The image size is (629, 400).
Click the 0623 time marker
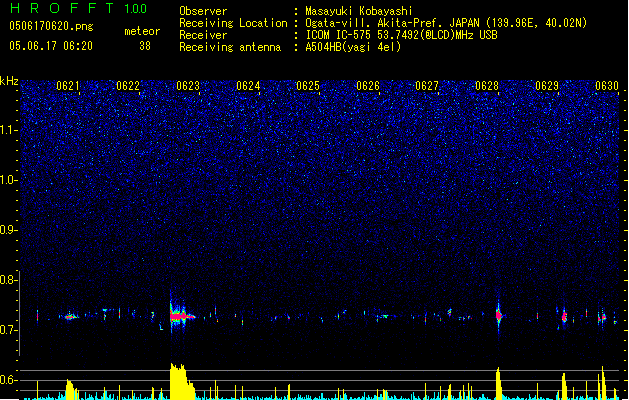click(188, 86)
